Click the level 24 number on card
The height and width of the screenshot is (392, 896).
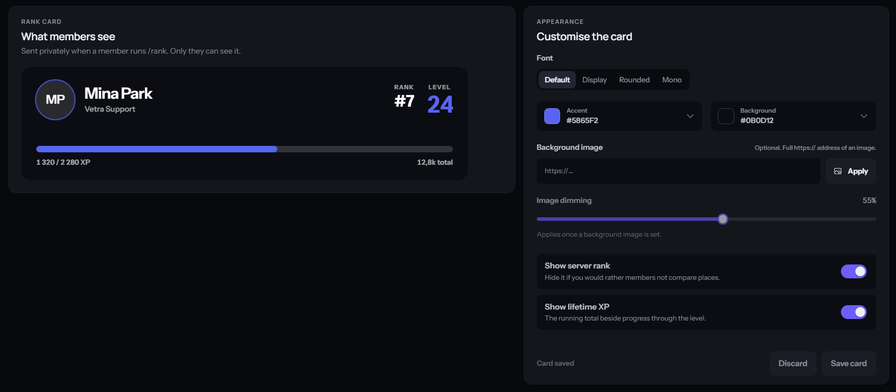[x=440, y=105]
